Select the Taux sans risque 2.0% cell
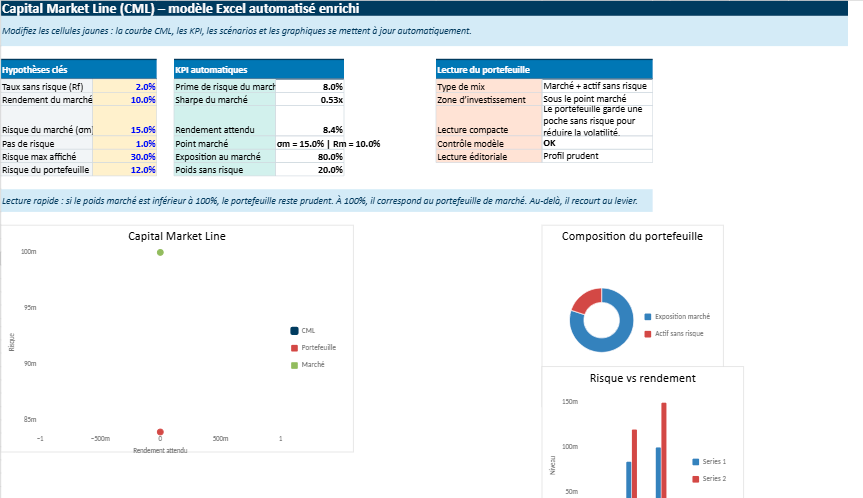The image size is (863, 498). pyautogui.click(x=125, y=87)
